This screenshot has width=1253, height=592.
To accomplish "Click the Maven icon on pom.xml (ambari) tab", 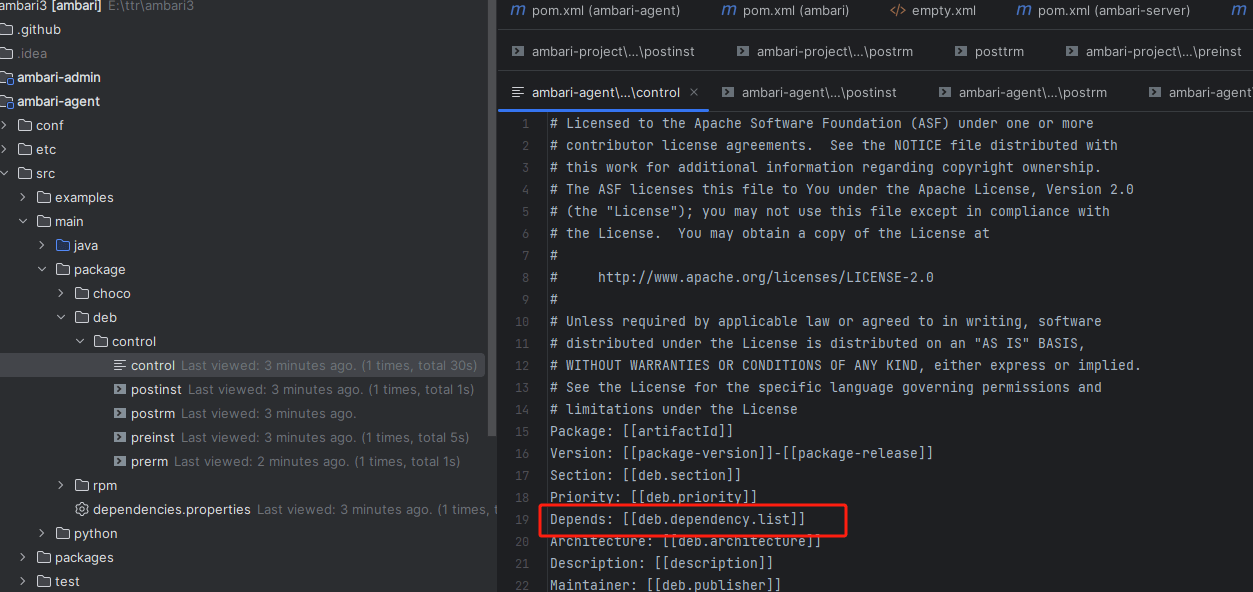I will click(x=728, y=11).
